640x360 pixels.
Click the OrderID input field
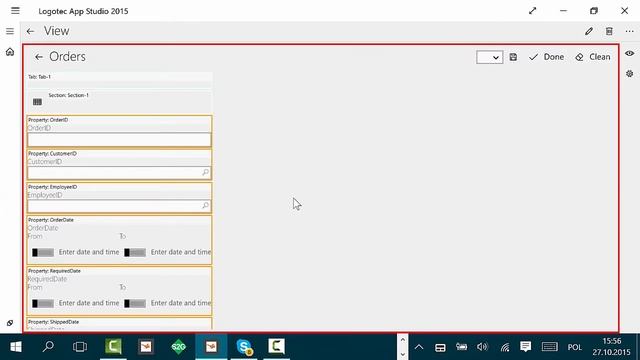pyautogui.click(x=119, y=140)
